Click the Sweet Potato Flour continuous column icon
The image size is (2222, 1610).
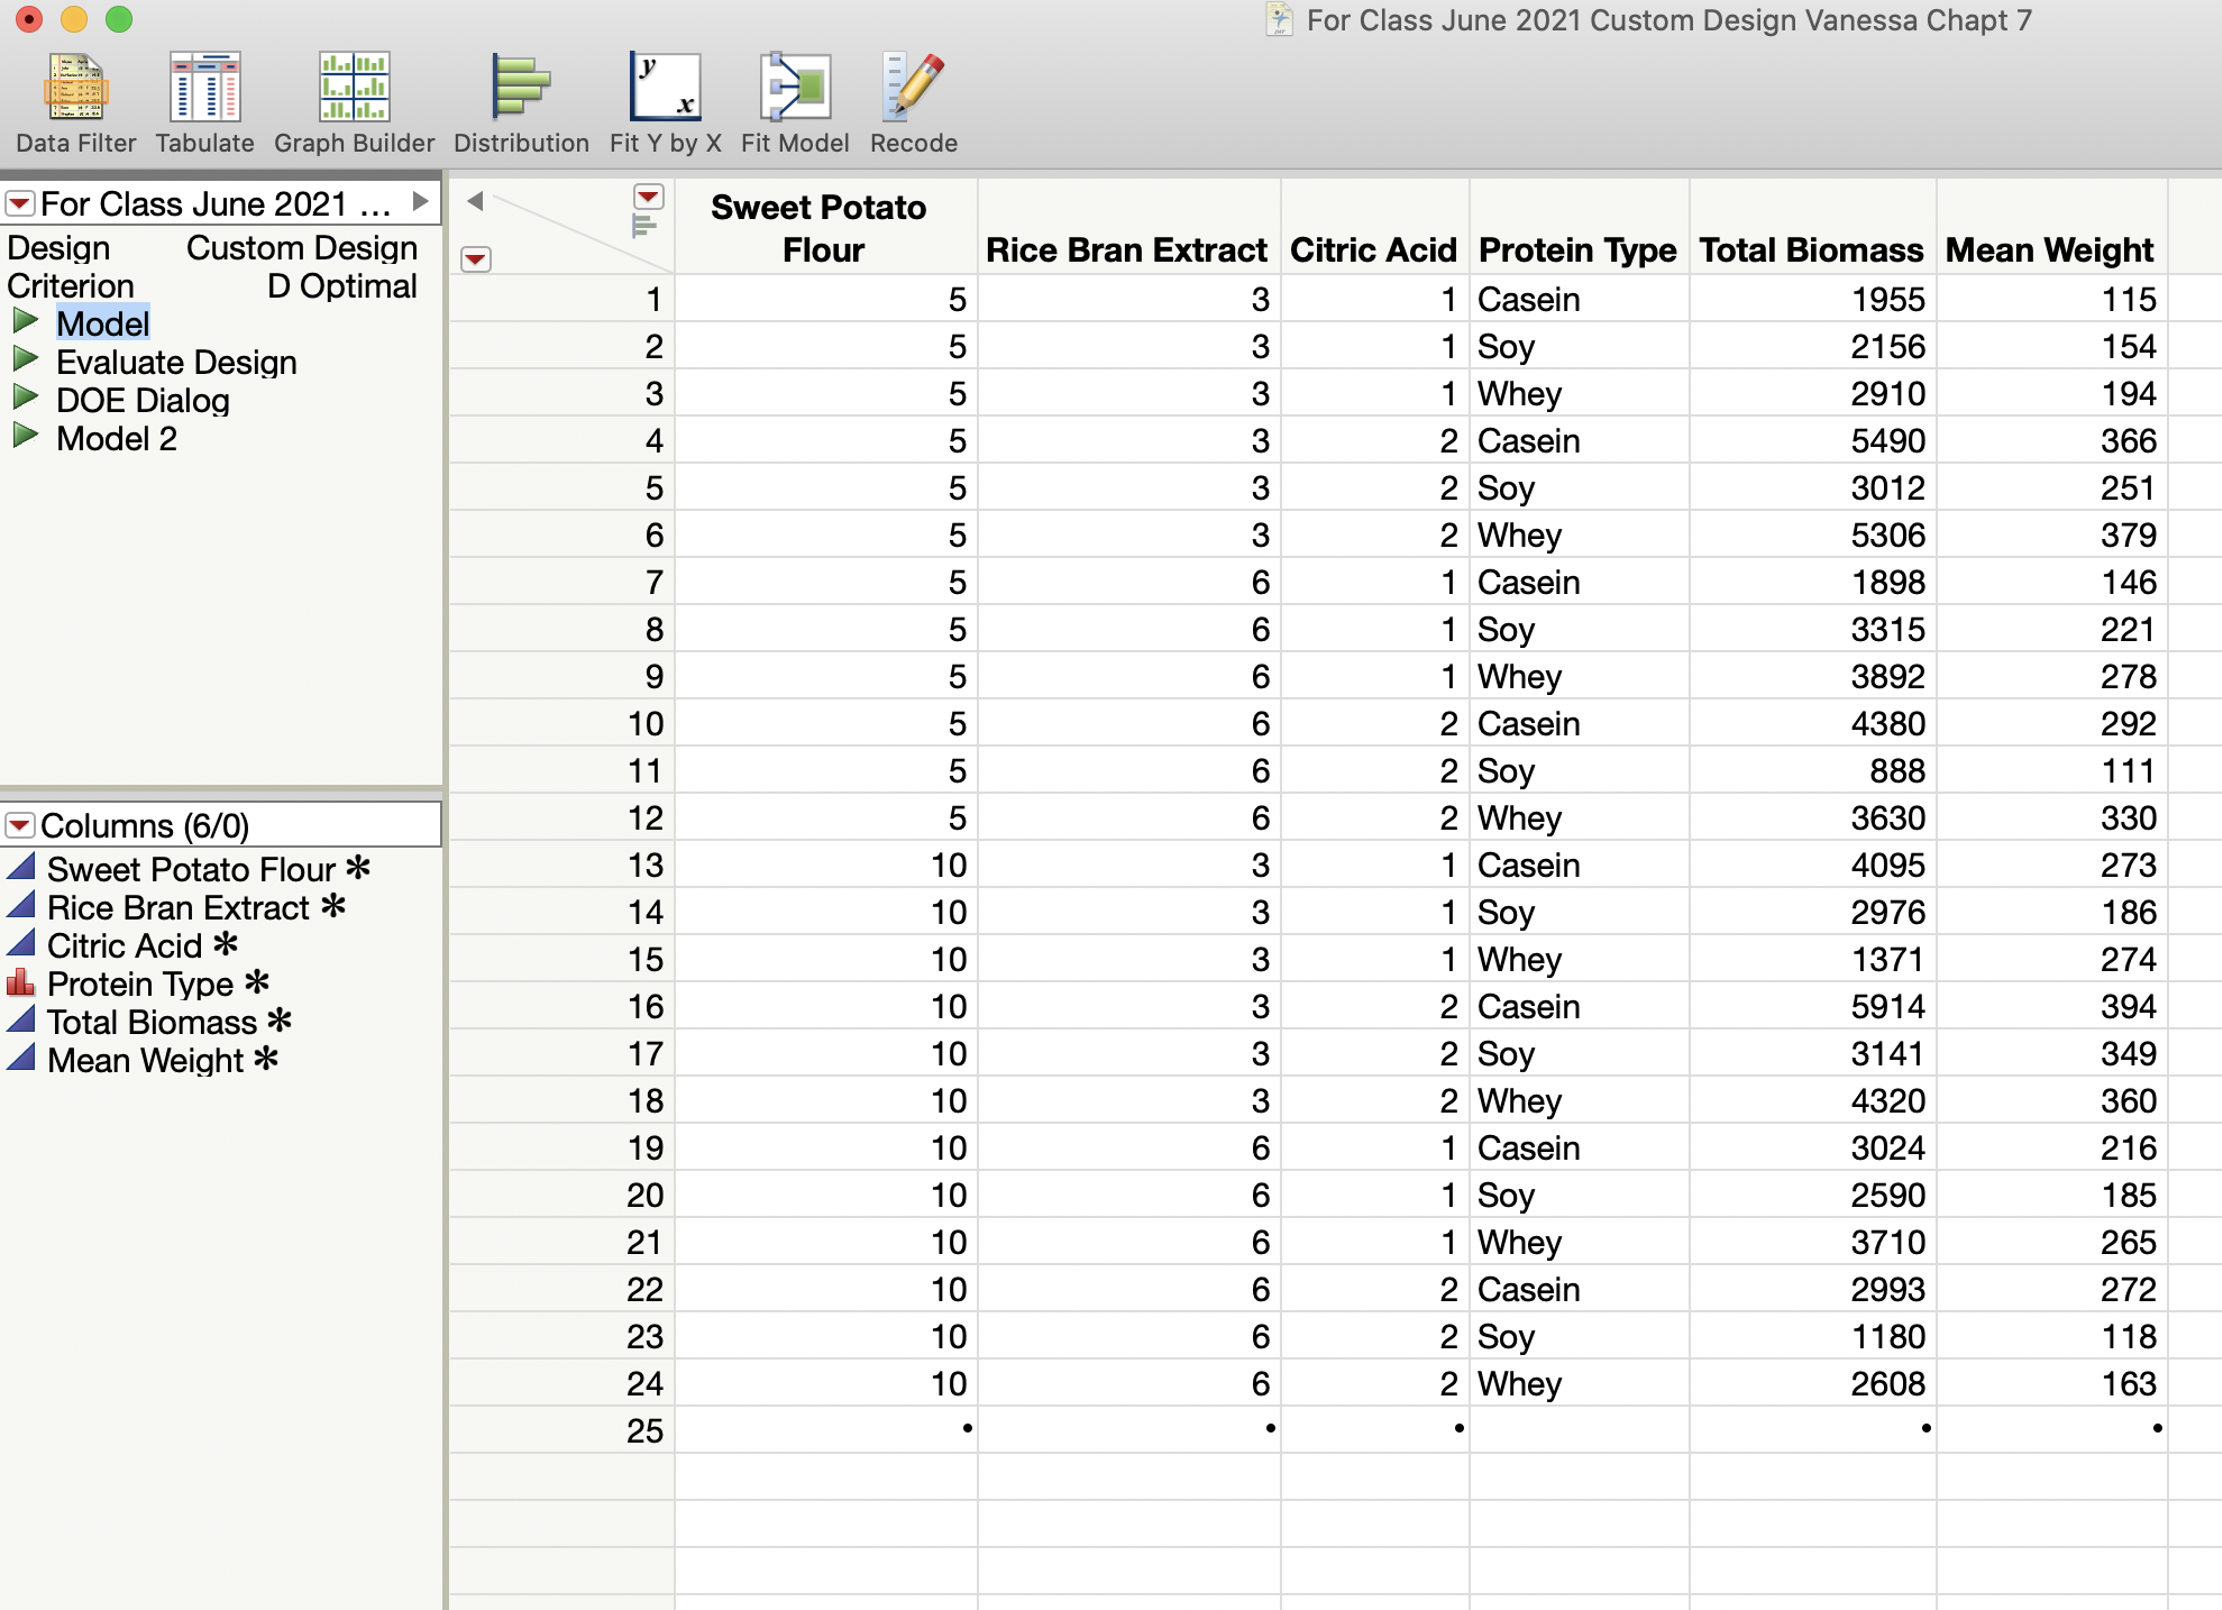point(21,867)
